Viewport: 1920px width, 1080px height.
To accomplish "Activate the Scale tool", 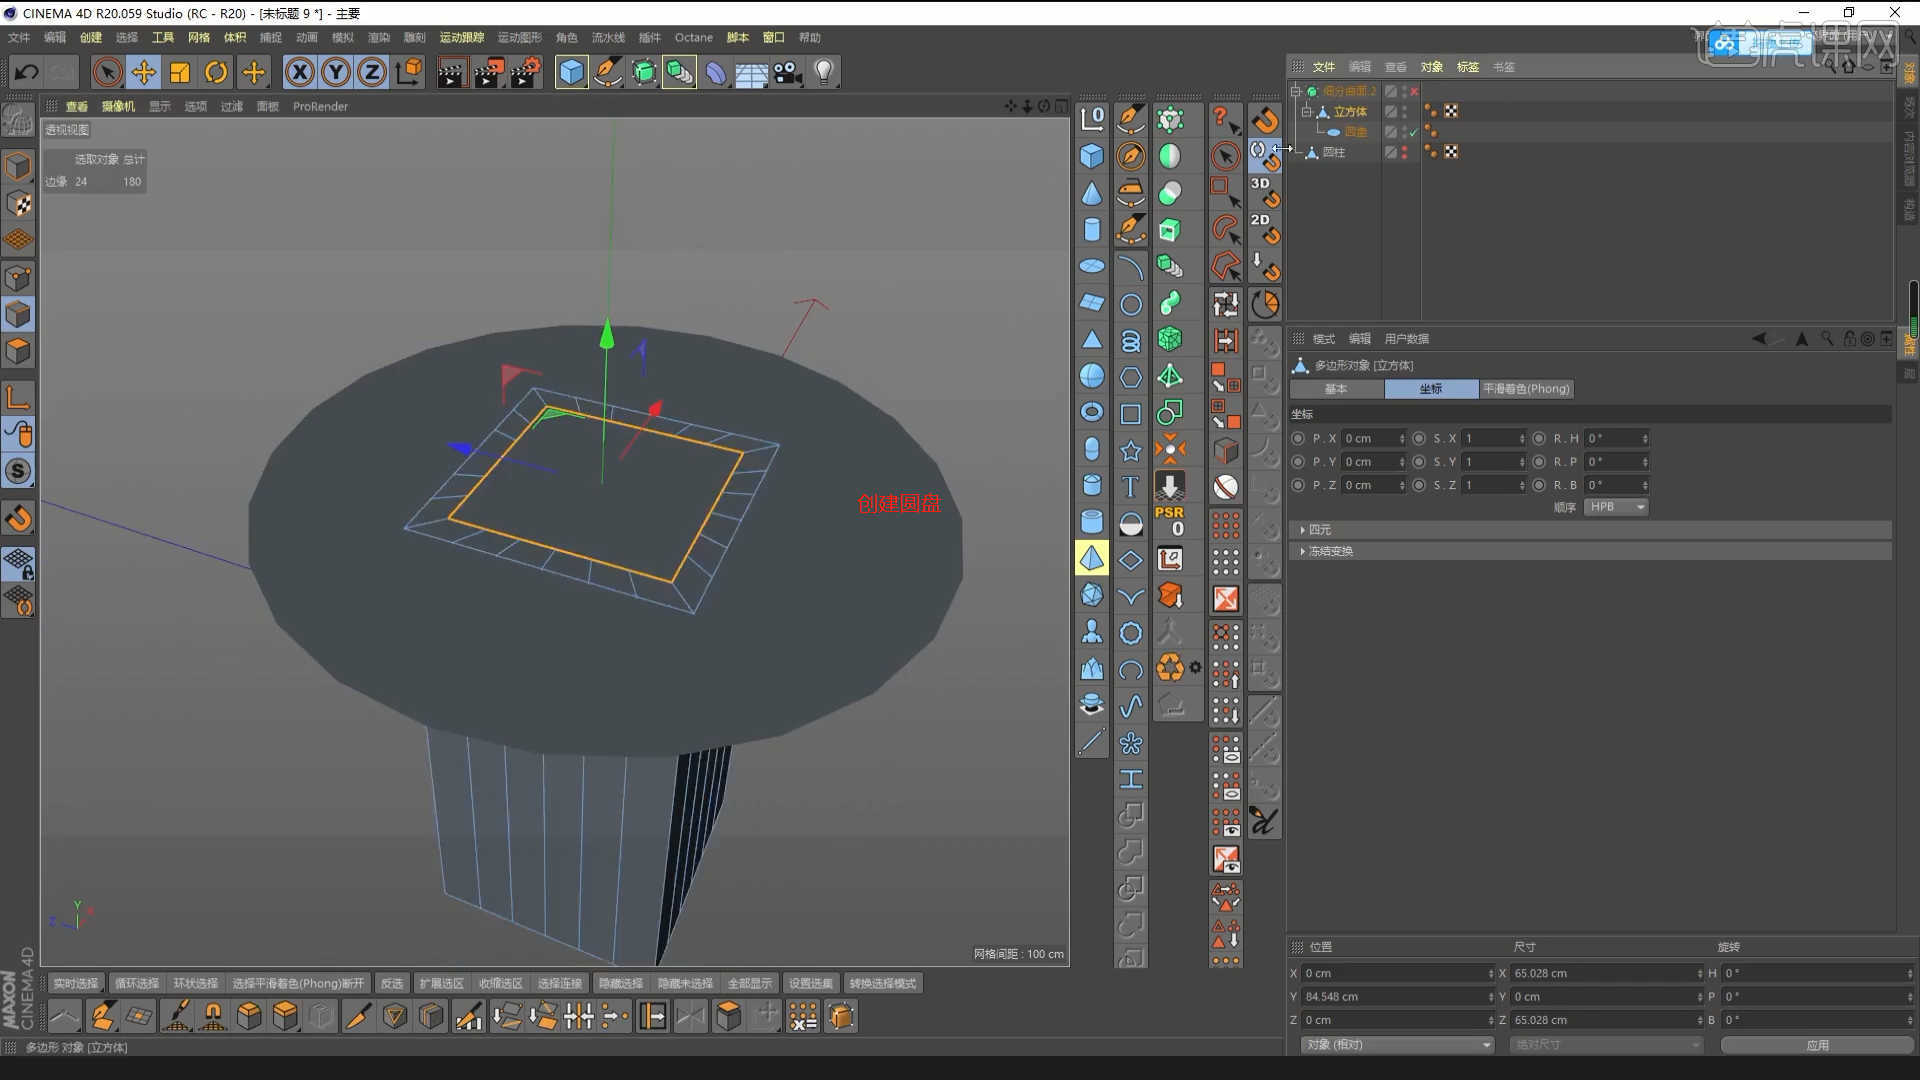I will (180, 72).
